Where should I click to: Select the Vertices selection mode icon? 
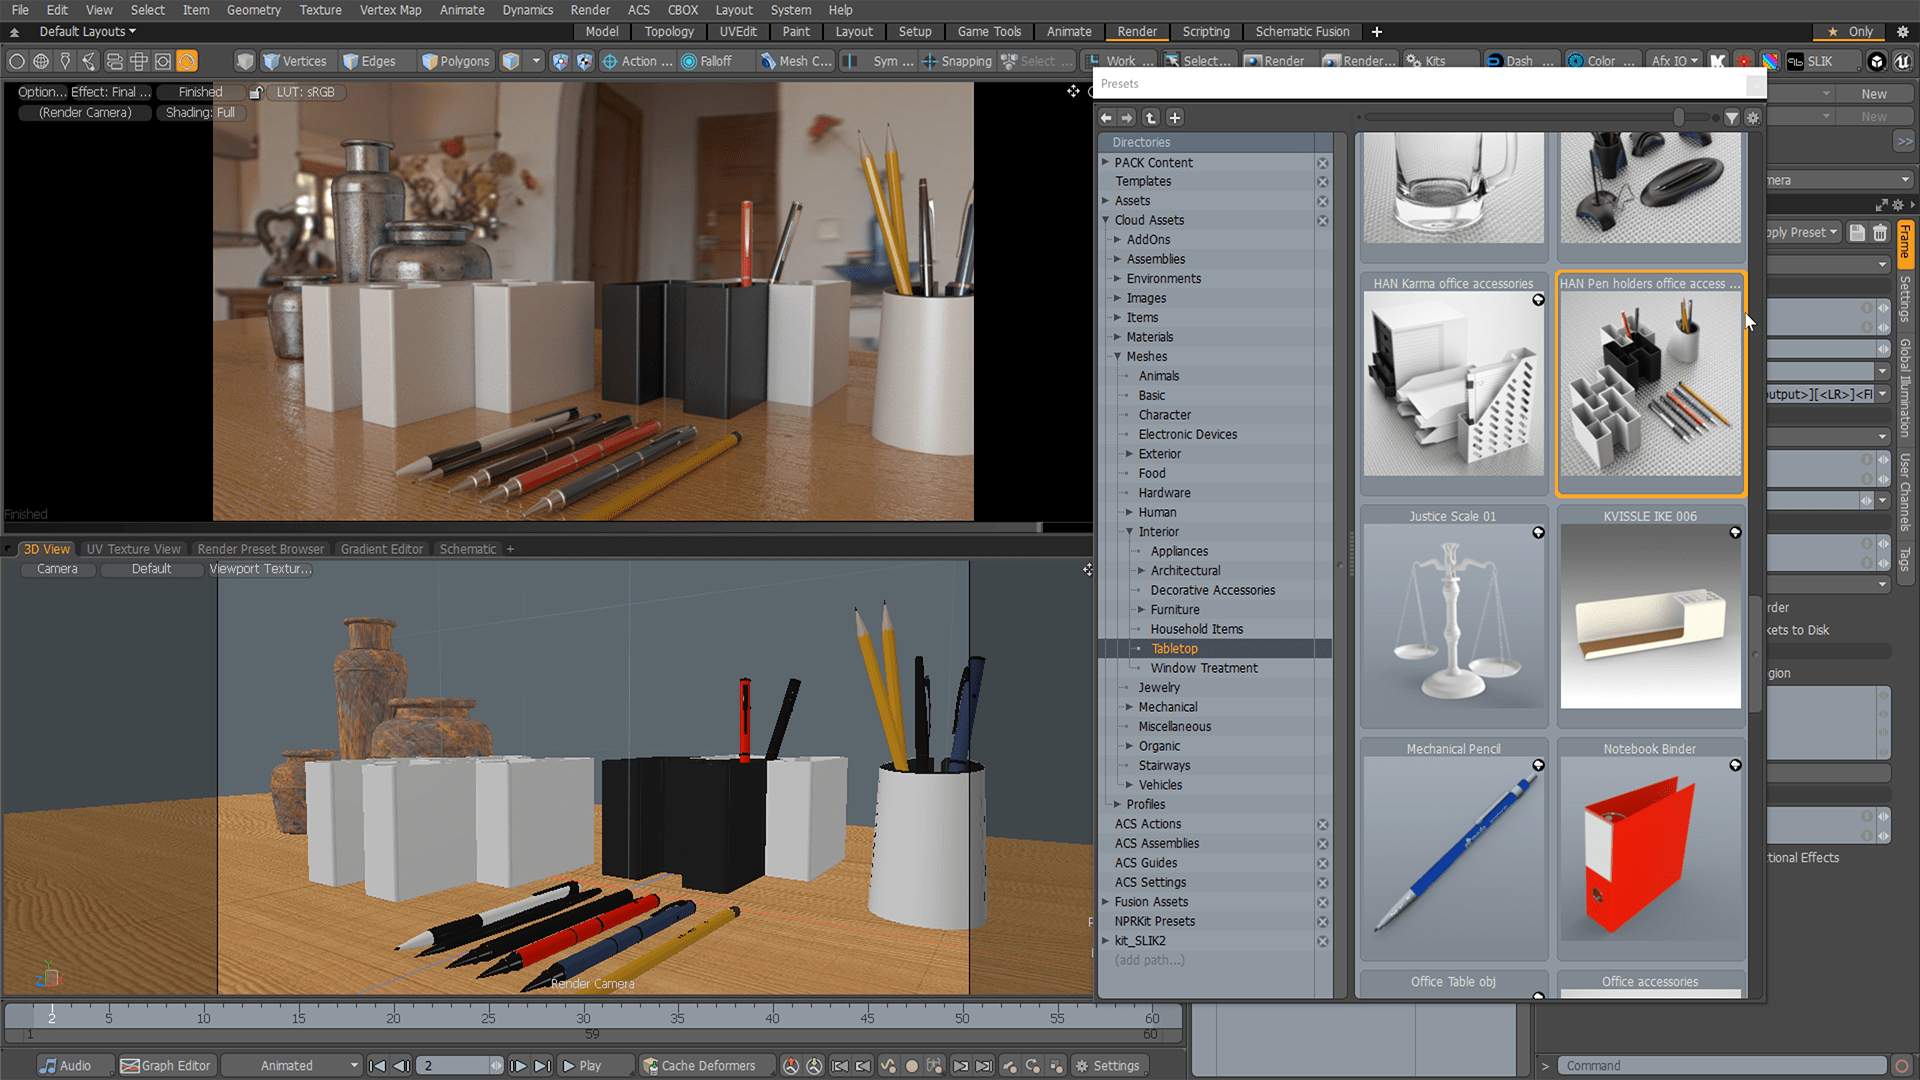pyautogui.click(x=271, y=61)
